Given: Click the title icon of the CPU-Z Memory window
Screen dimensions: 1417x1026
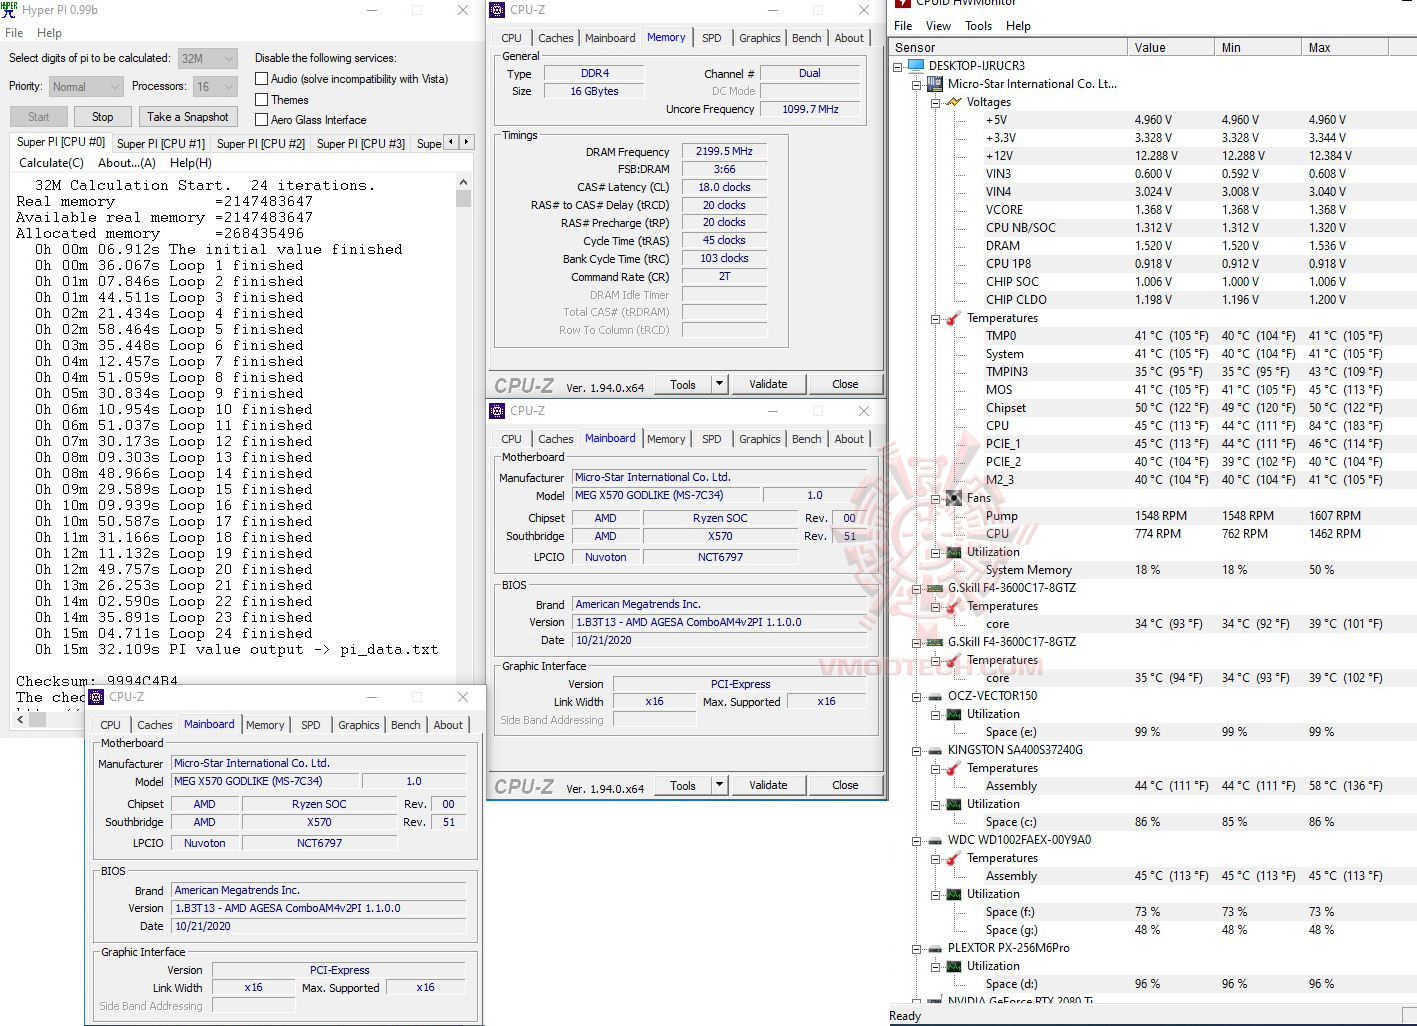Looking at the screenshot, I should 497,10.
